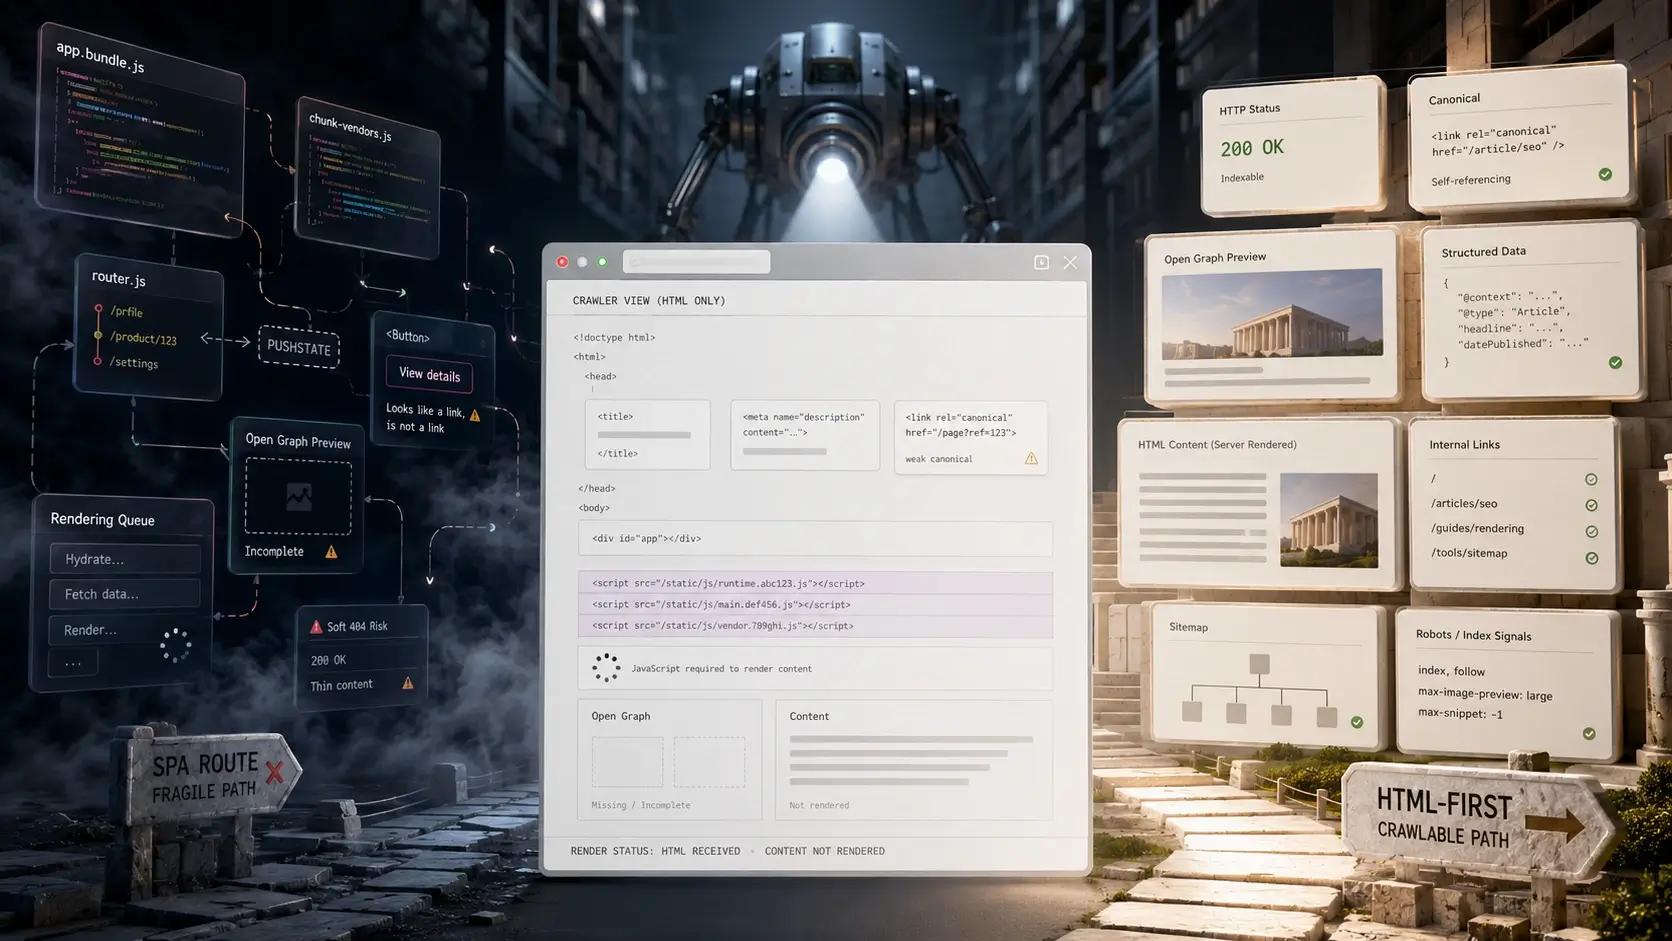Click the "Not rendered" label under Content

pos(819,805)
